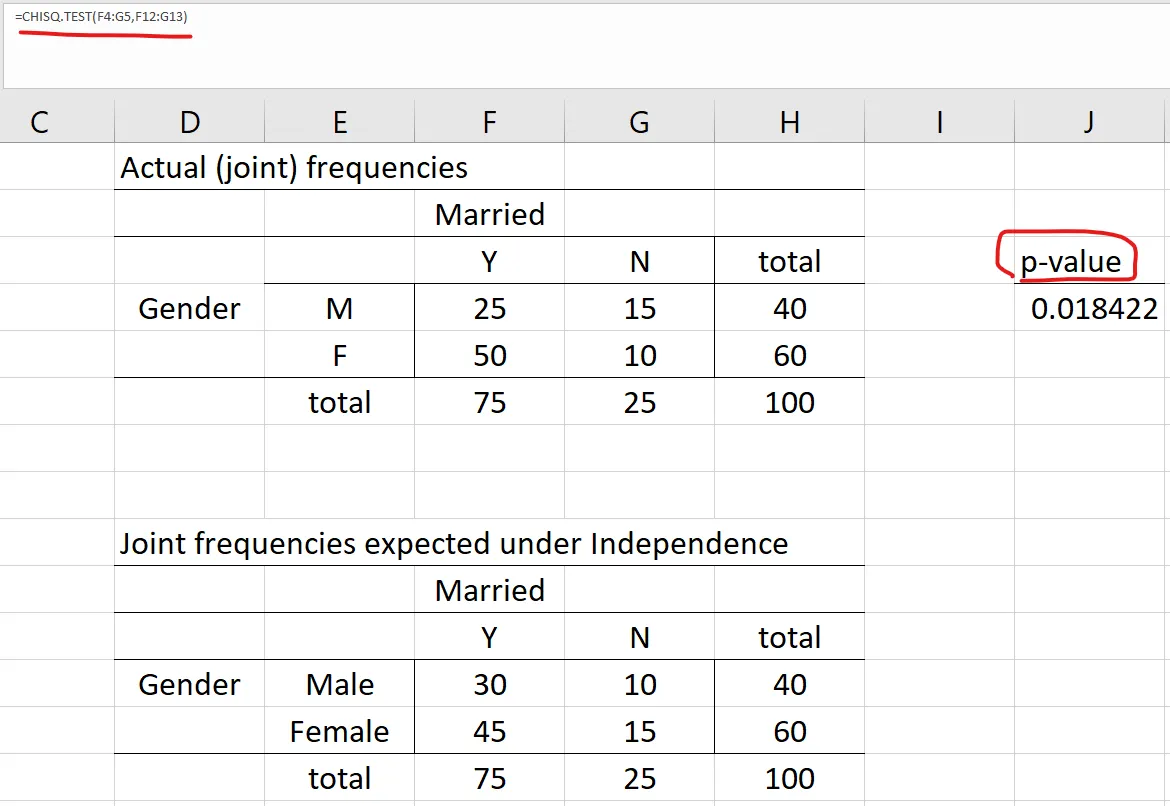Click the expected frequency cell showing 15 under N
The height and width of the screenshot is (806, 1170).
[x=639, y=731]
